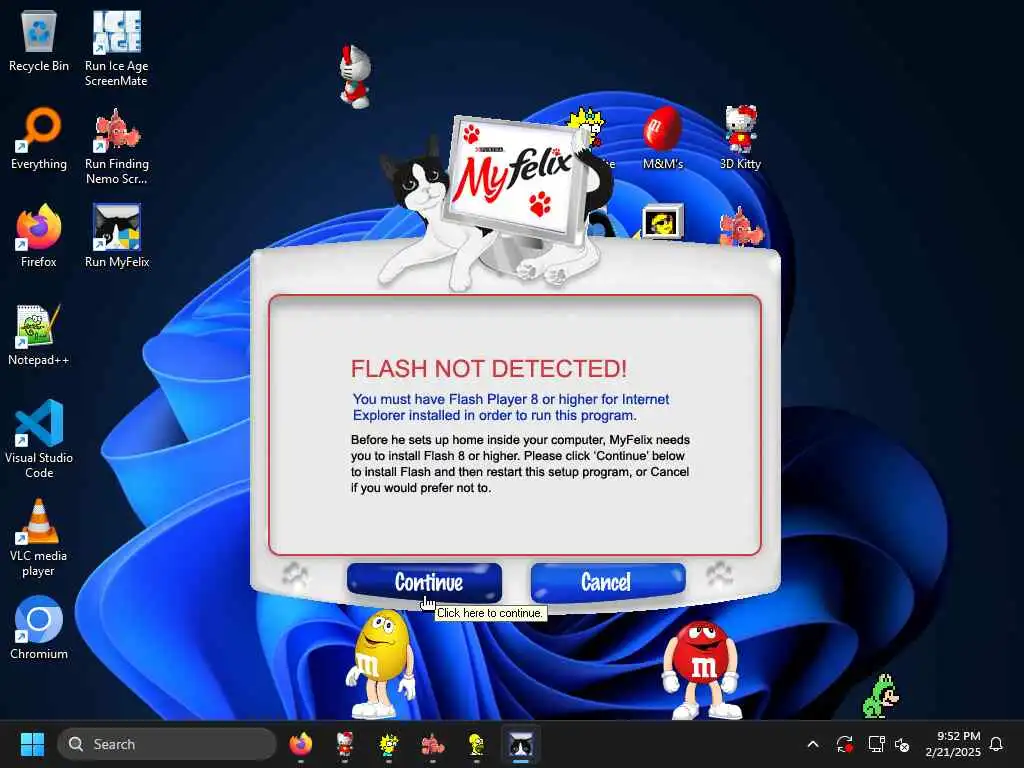The image size is (1024, 768).
Task: Select the Everything search desktop shortcut
Action: (39, 138)
